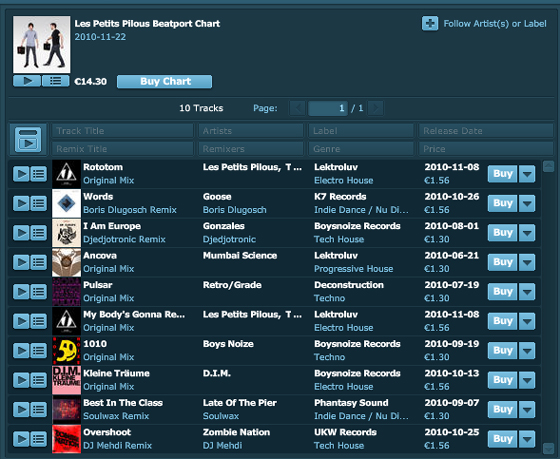560x459 pixels.
Task: Open Les Petits Pilous chart cover image
Action: tap(42, 45)
